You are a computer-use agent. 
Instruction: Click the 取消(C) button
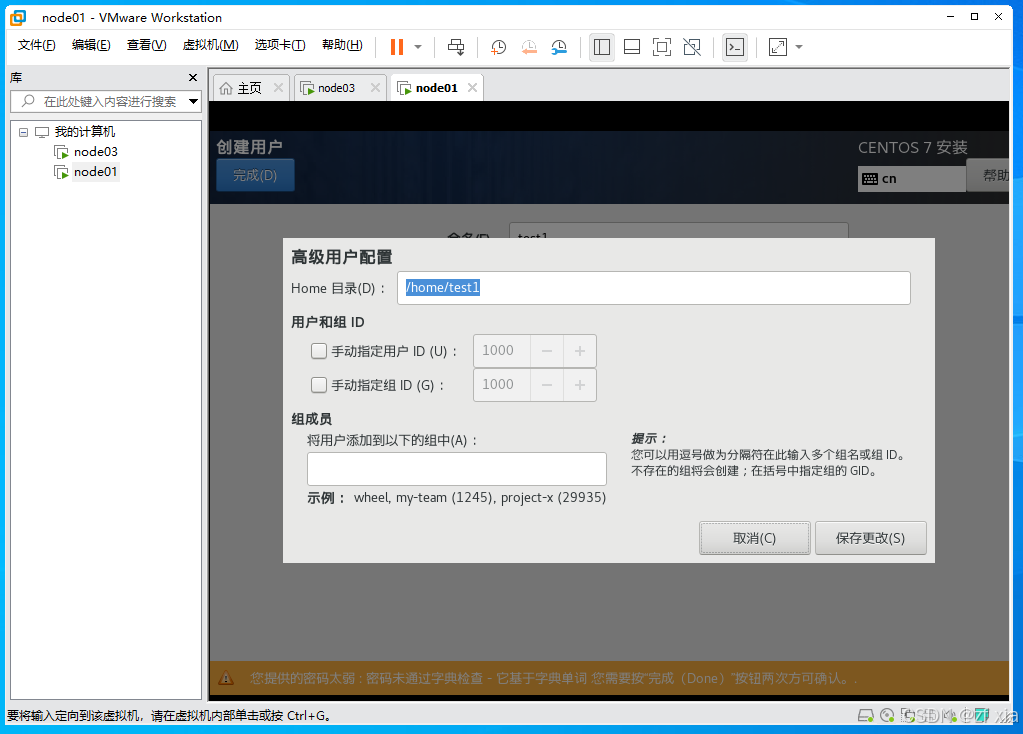click(754, 538)
